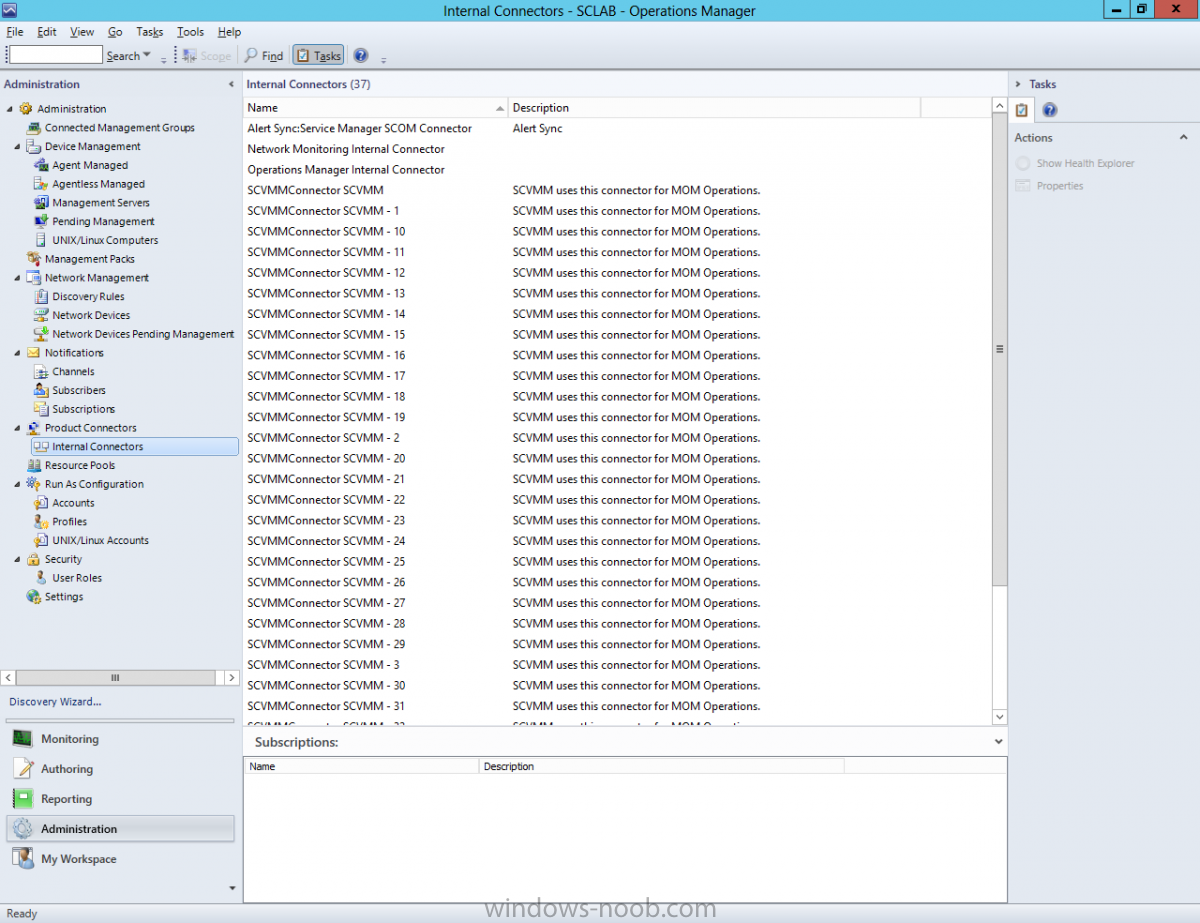Click the navigation tree horizontal scrollbar thumb
The image size is (1200, 923).
115,677
